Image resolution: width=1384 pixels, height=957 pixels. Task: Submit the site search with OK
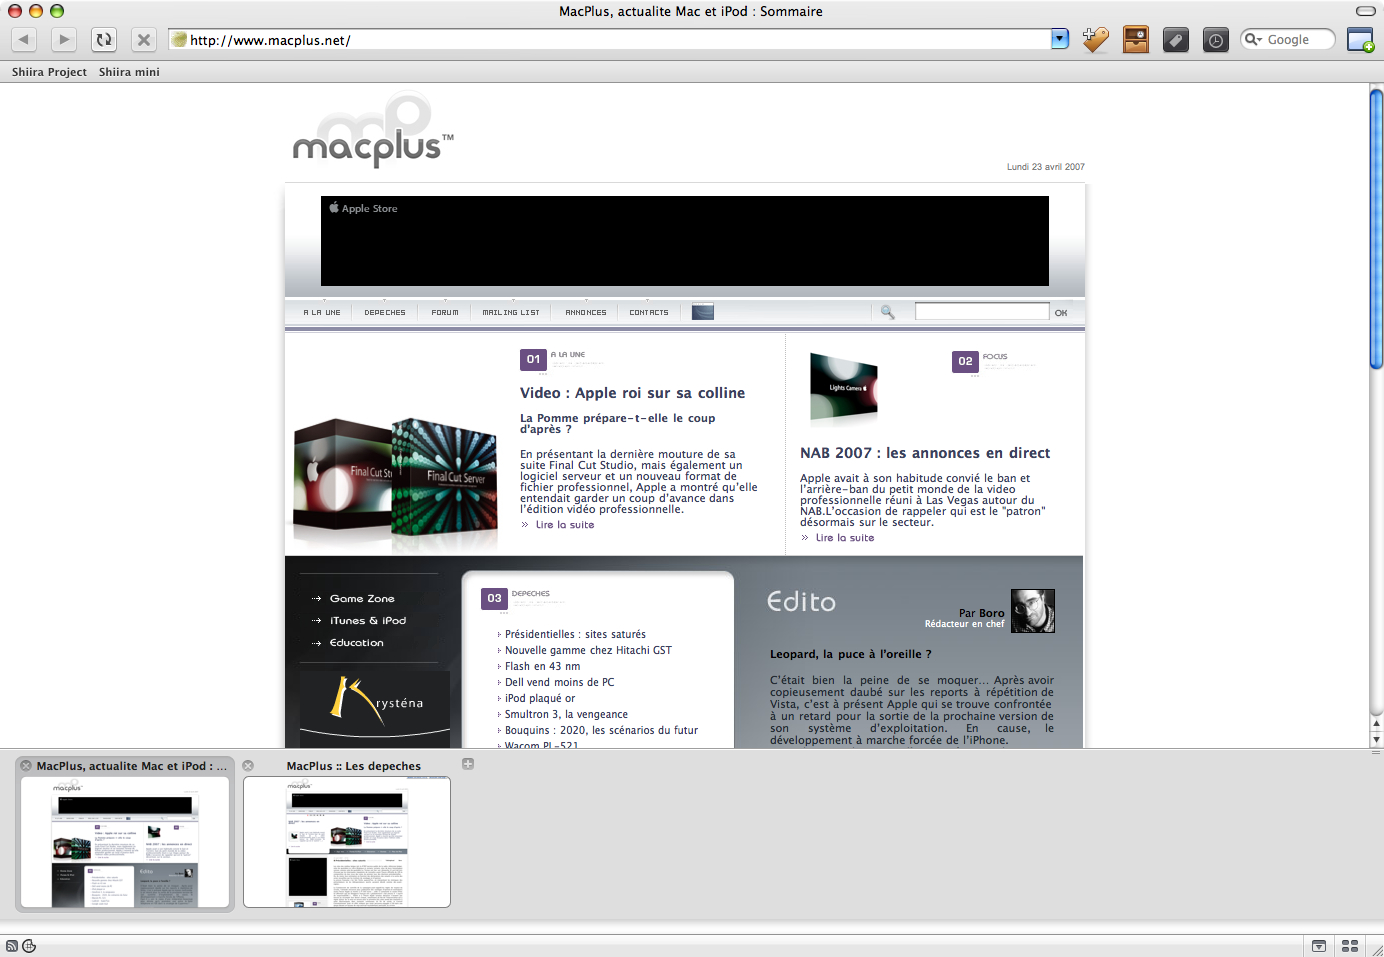click(1061, 313)
